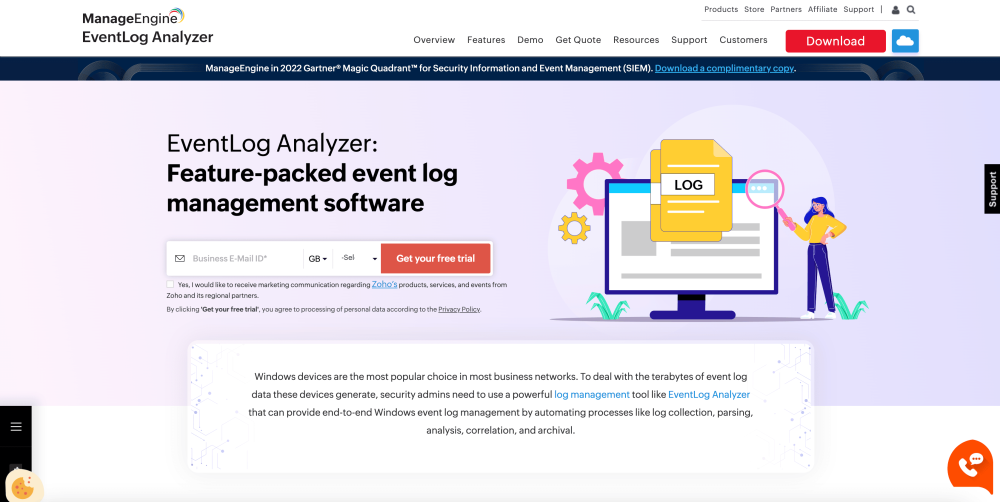Open the Demo menu item
The image size is (1000, 502).
click(x=530, y=40)
